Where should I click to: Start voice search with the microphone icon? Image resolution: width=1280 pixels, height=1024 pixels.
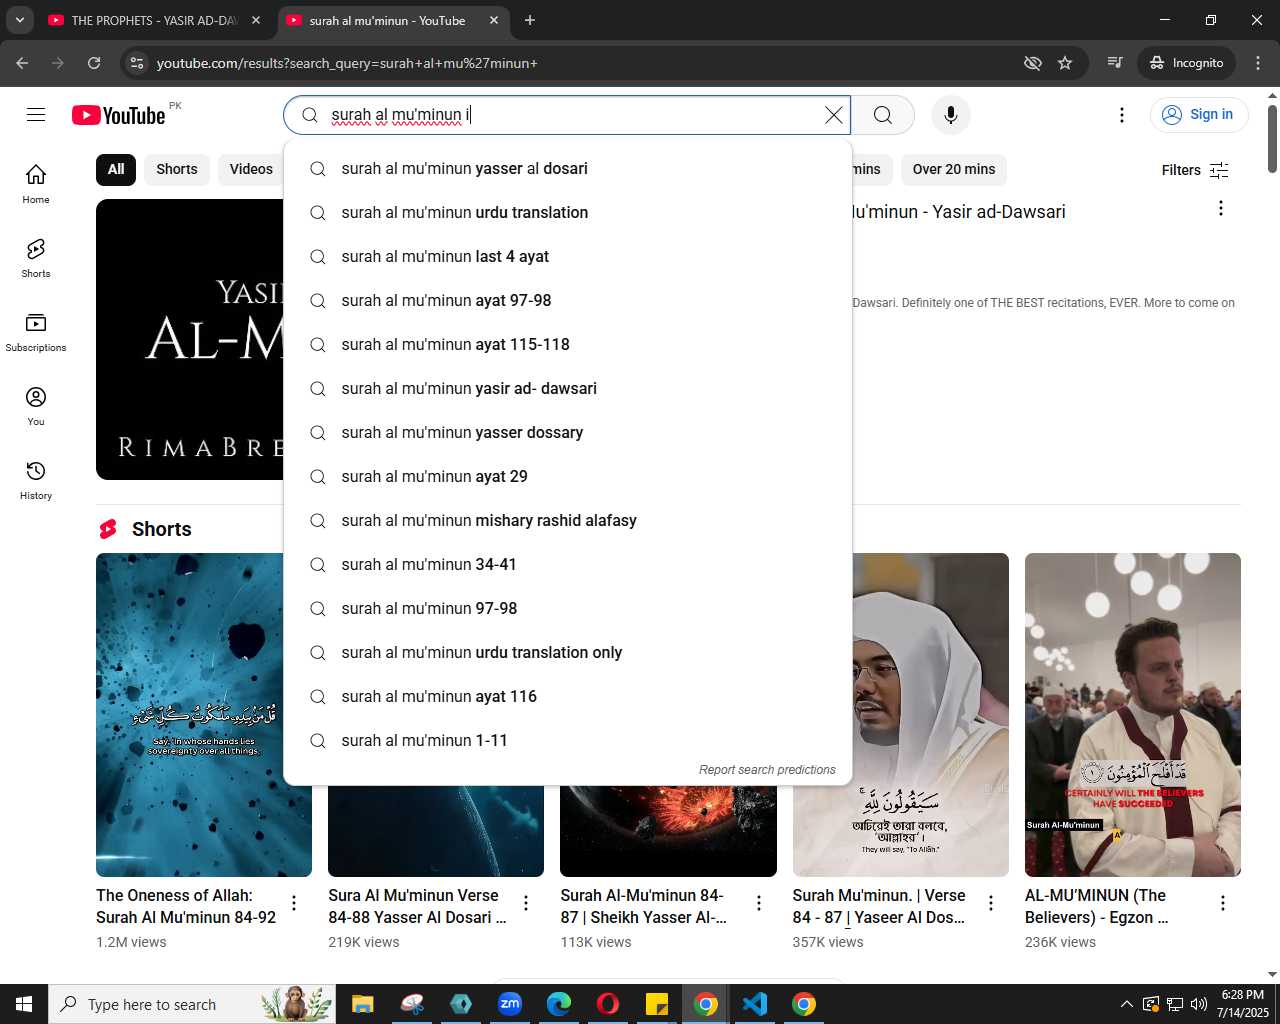951,115
